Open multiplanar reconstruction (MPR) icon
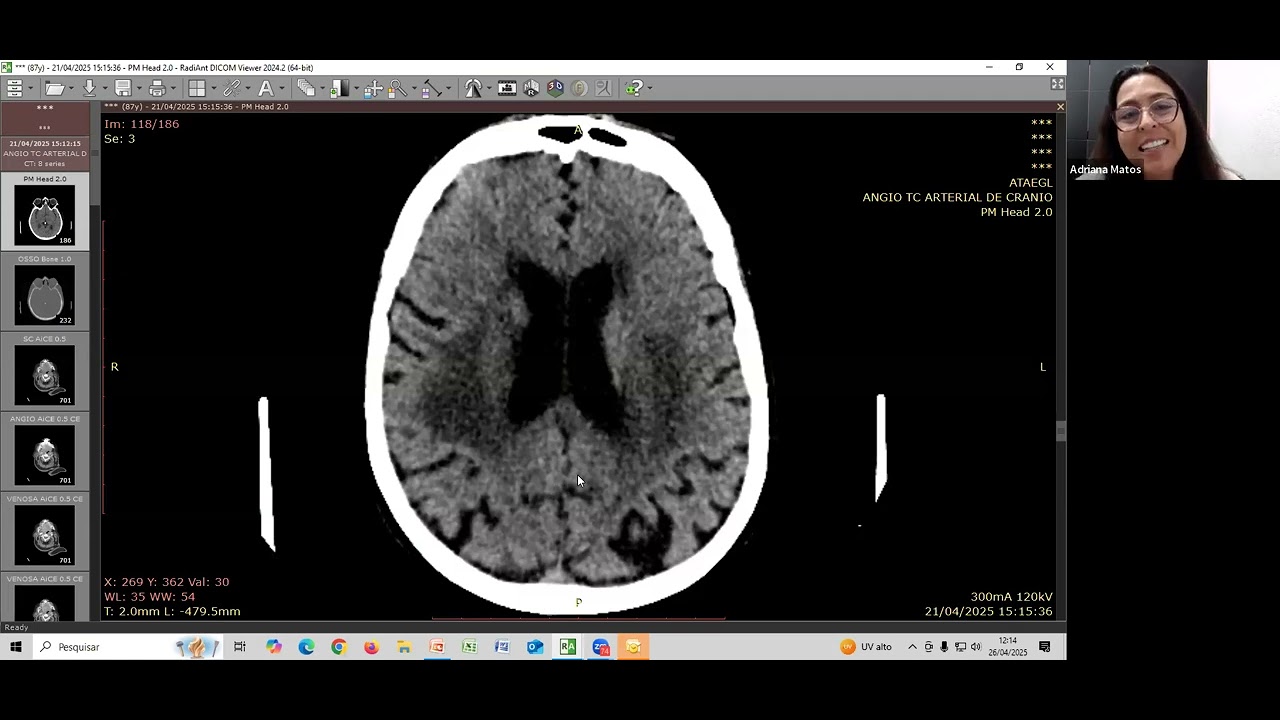The image size is (1280, 720). coord(531,89)
